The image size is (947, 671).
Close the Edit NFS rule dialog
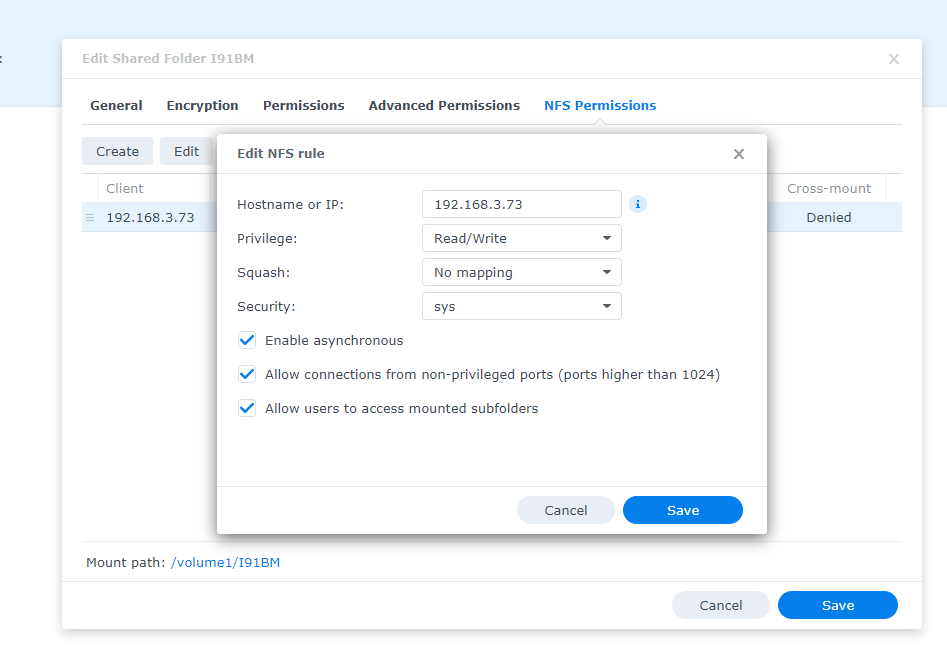[x=738, y=154]
